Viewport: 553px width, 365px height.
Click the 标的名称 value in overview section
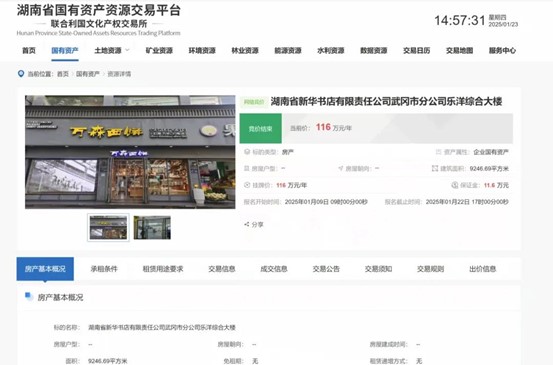[162, 327]
